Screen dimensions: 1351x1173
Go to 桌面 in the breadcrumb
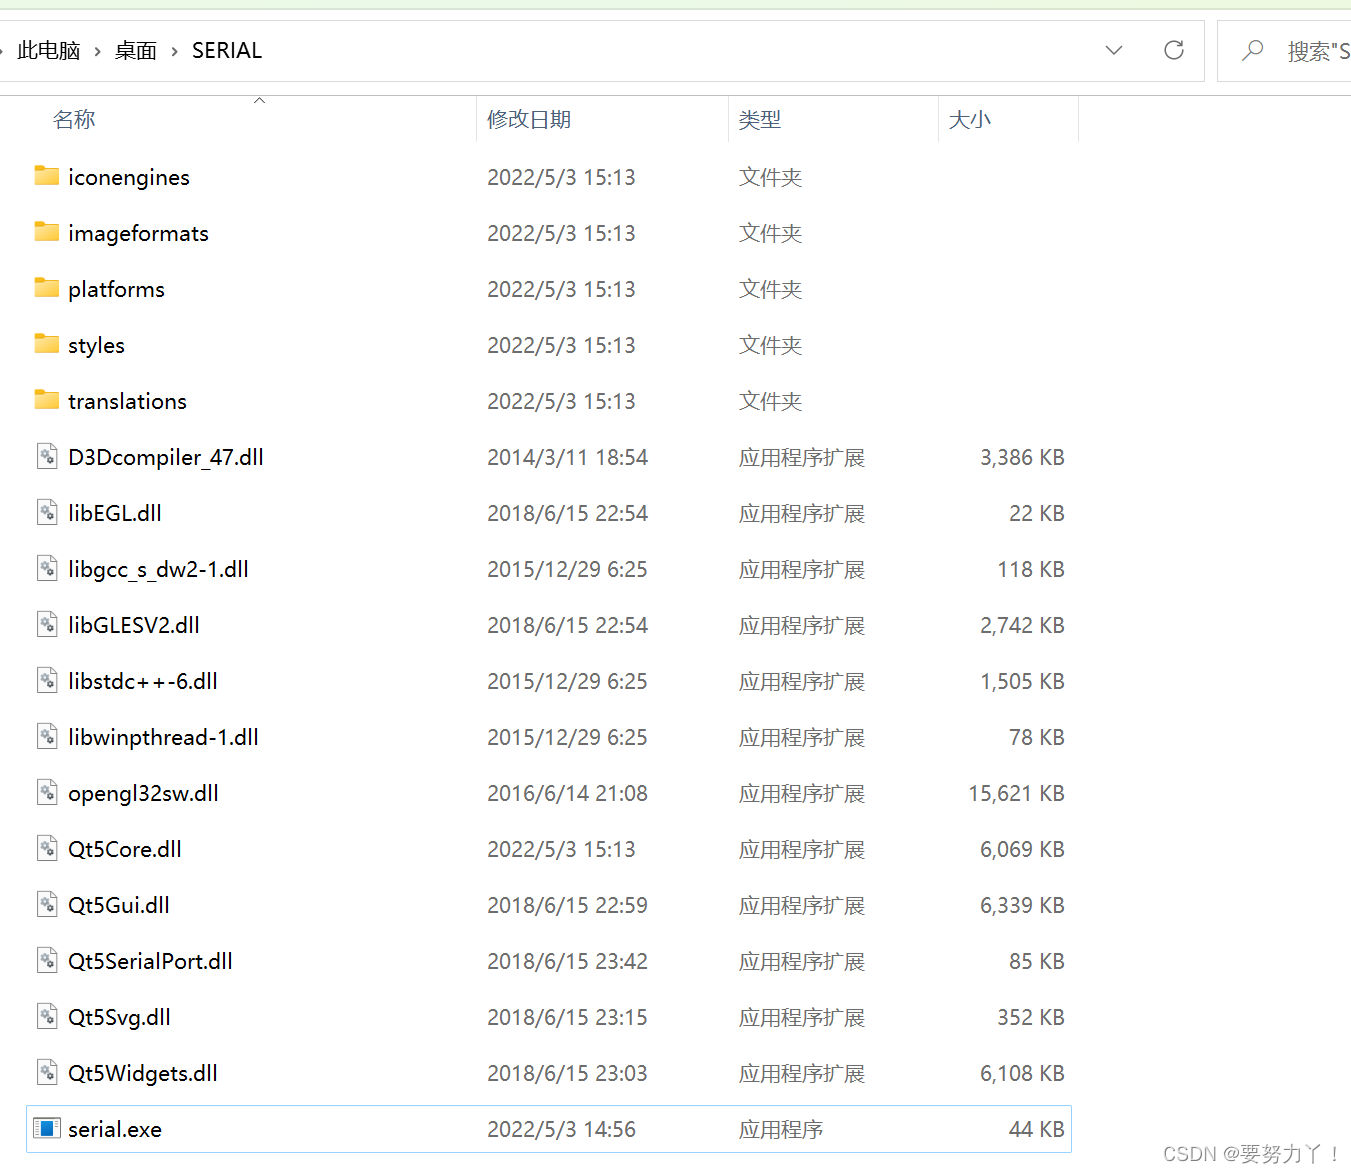click(x=136, y=50)
